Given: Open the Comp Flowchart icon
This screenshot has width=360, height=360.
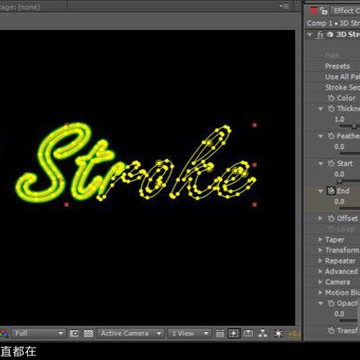Looking at the screenshot, I should (x=263, y=333).
